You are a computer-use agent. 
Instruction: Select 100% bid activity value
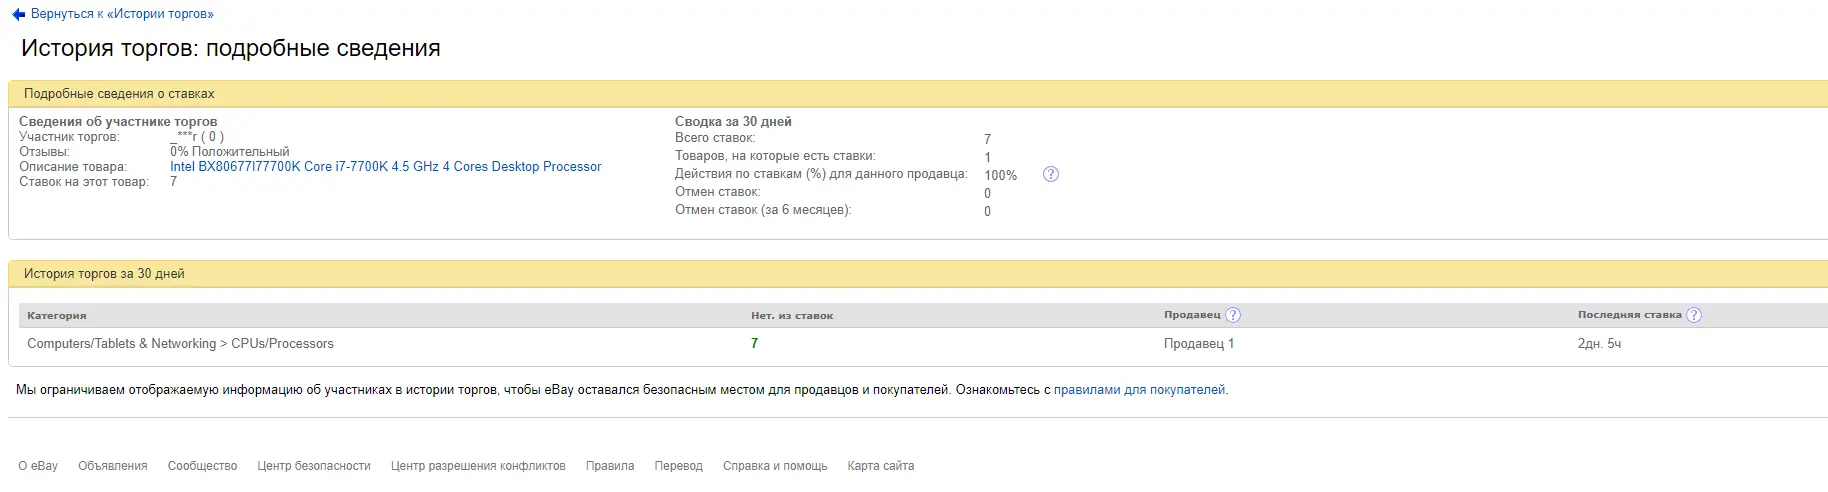click(x=1001, y=176)
